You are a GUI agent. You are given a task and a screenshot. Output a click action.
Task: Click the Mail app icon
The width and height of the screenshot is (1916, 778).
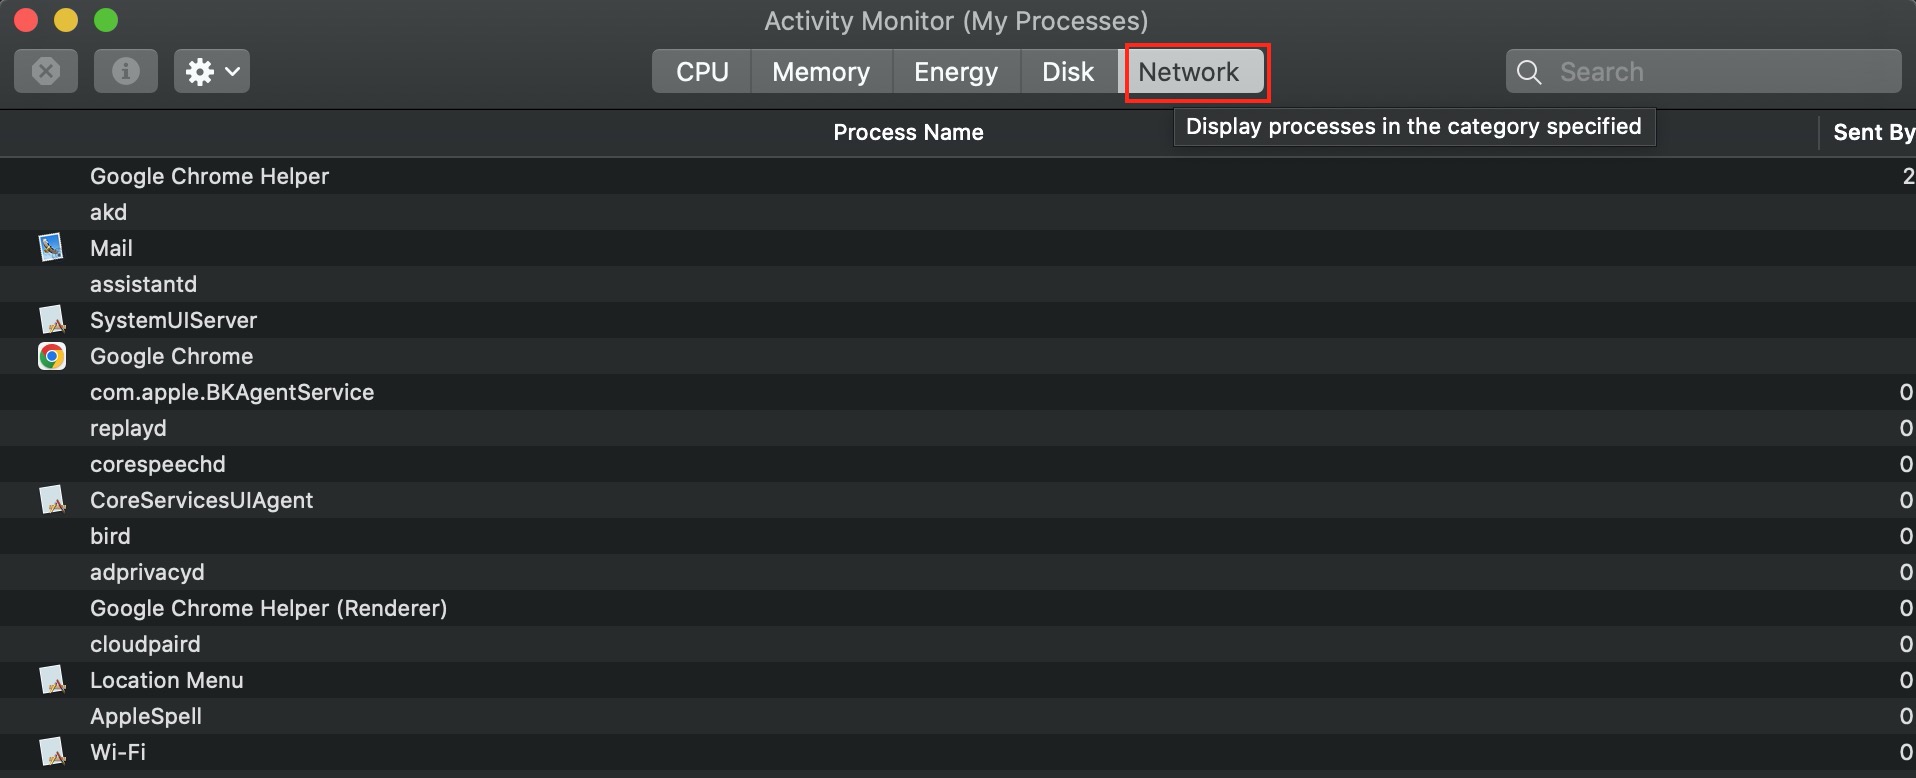[51, 247]
